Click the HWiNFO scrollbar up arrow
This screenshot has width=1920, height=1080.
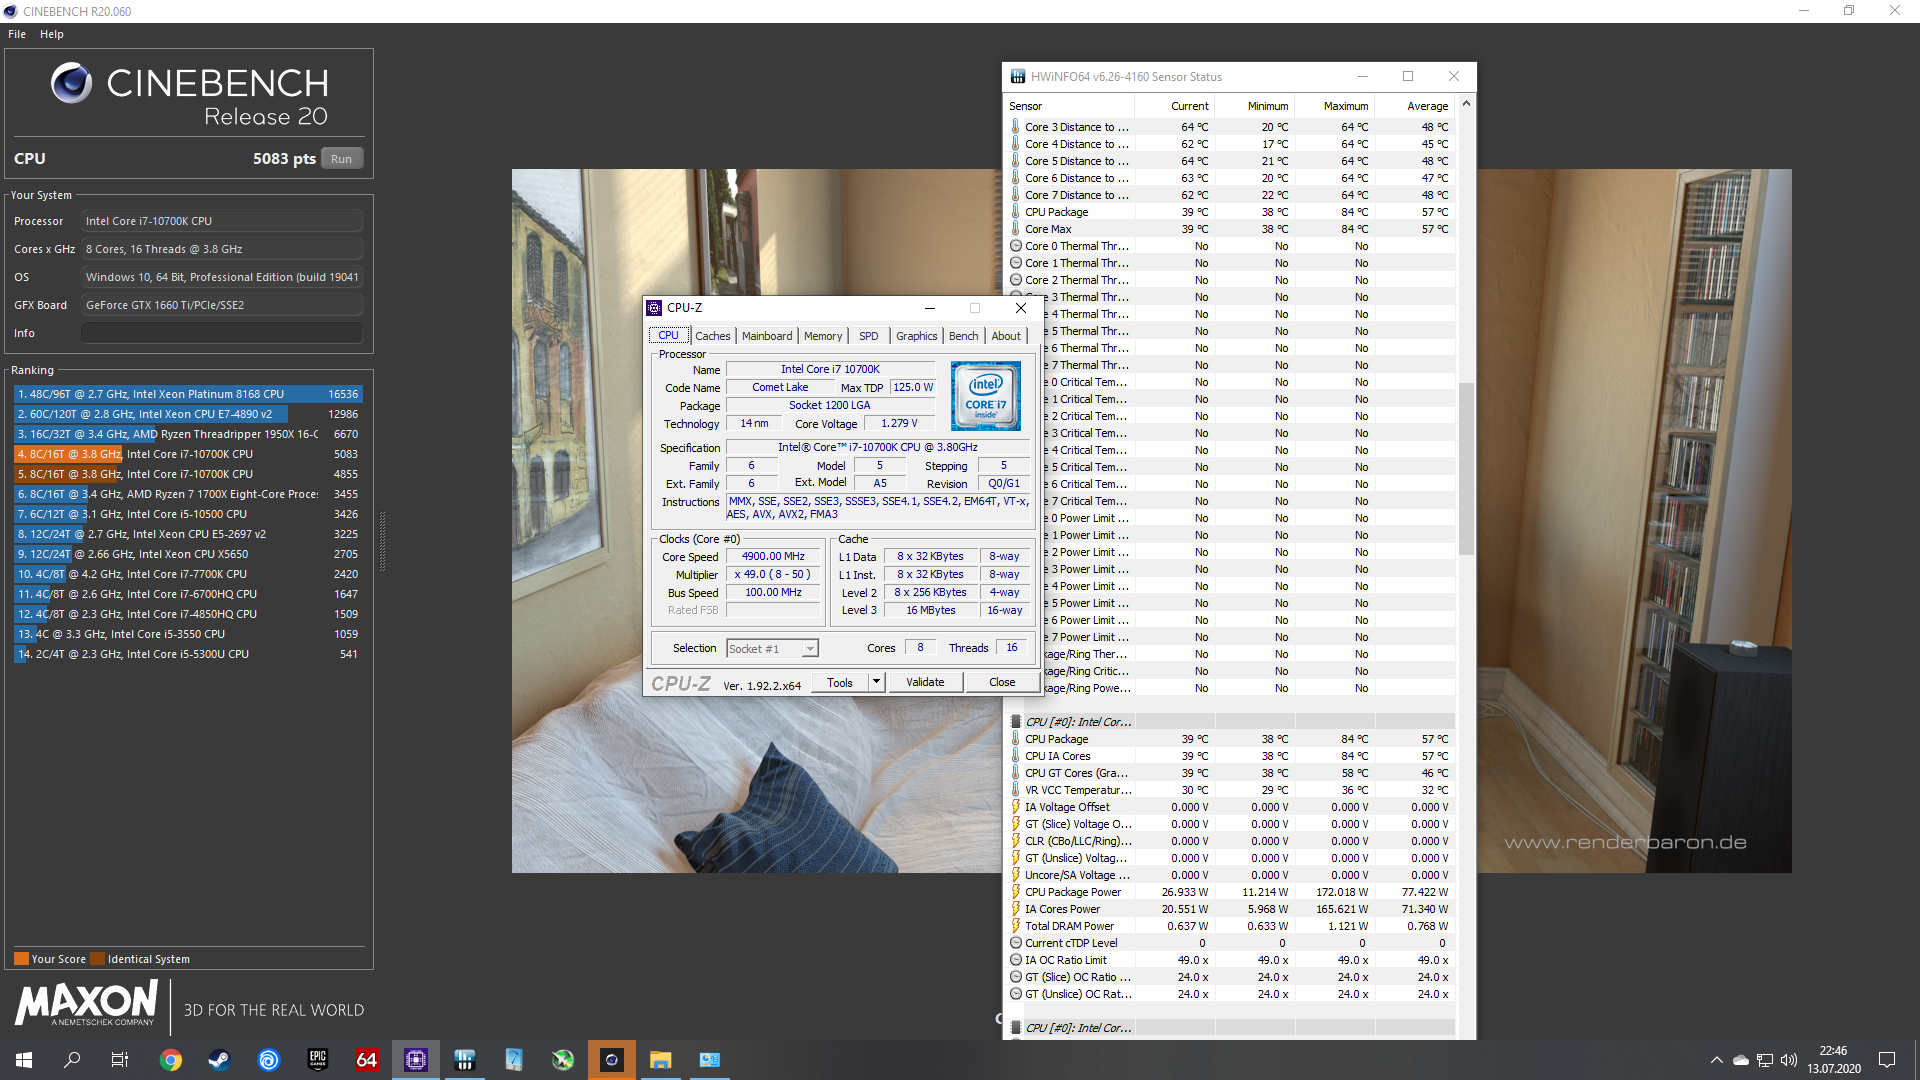pyautogui.click(x=1466, y=103)
